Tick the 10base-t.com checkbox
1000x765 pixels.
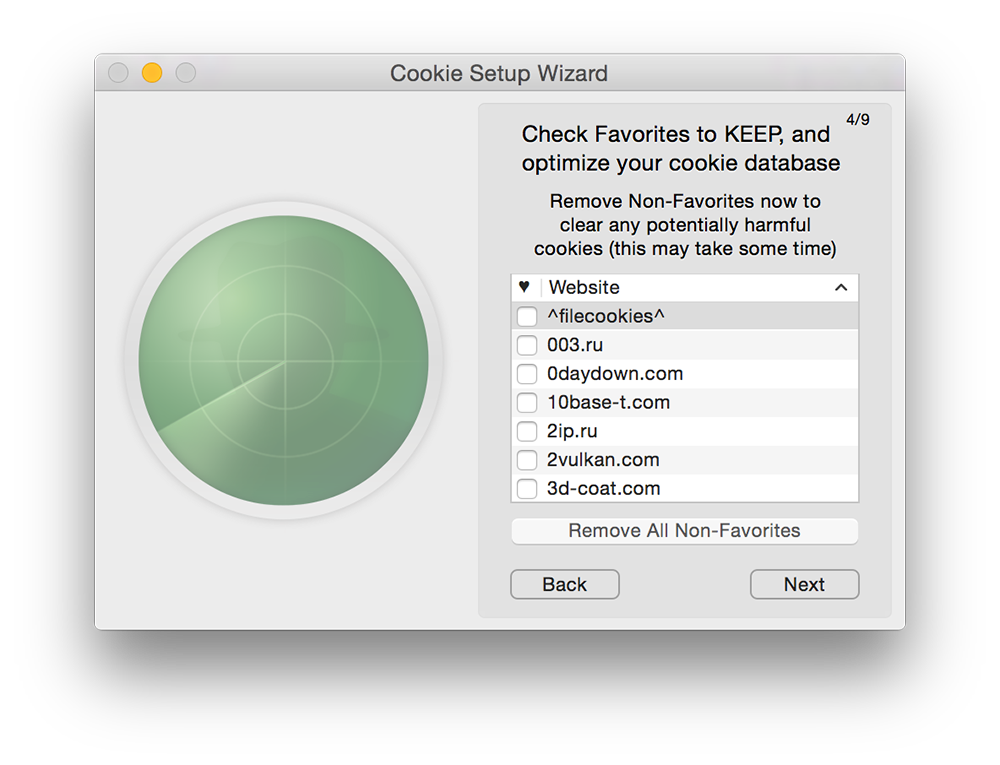pos(527,403)
